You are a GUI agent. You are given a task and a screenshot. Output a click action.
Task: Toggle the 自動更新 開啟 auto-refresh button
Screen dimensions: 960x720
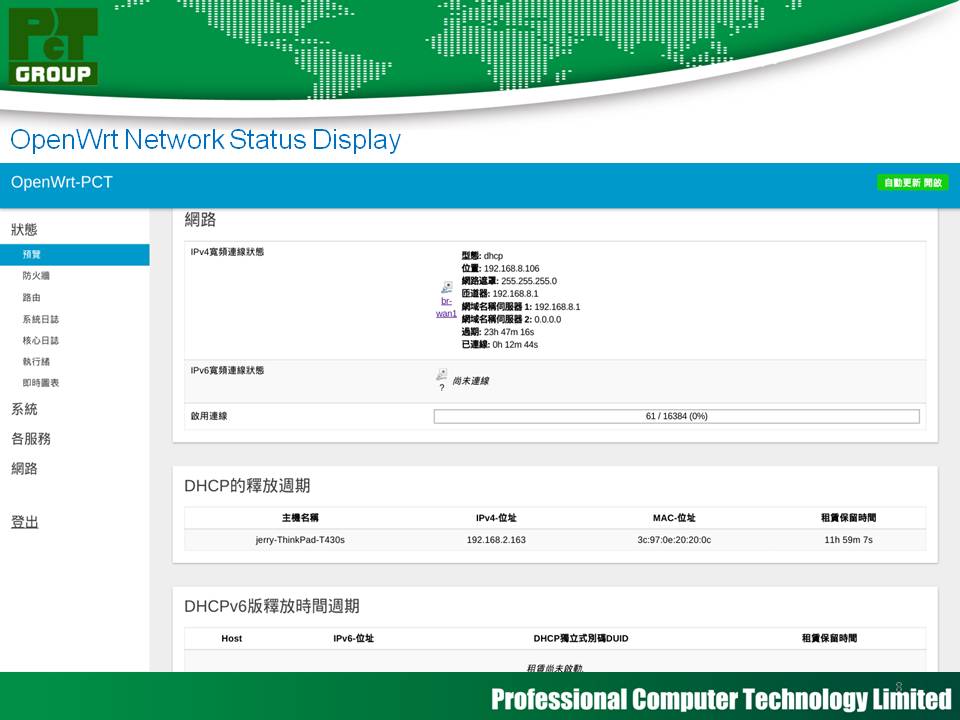[x=912, y=183]
